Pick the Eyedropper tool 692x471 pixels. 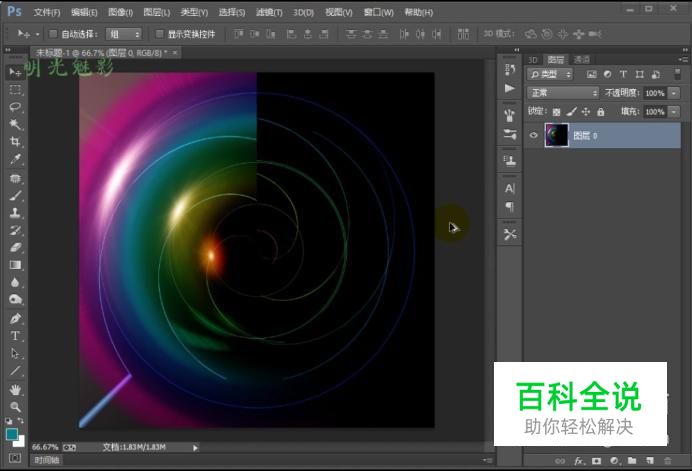point(16,159)
